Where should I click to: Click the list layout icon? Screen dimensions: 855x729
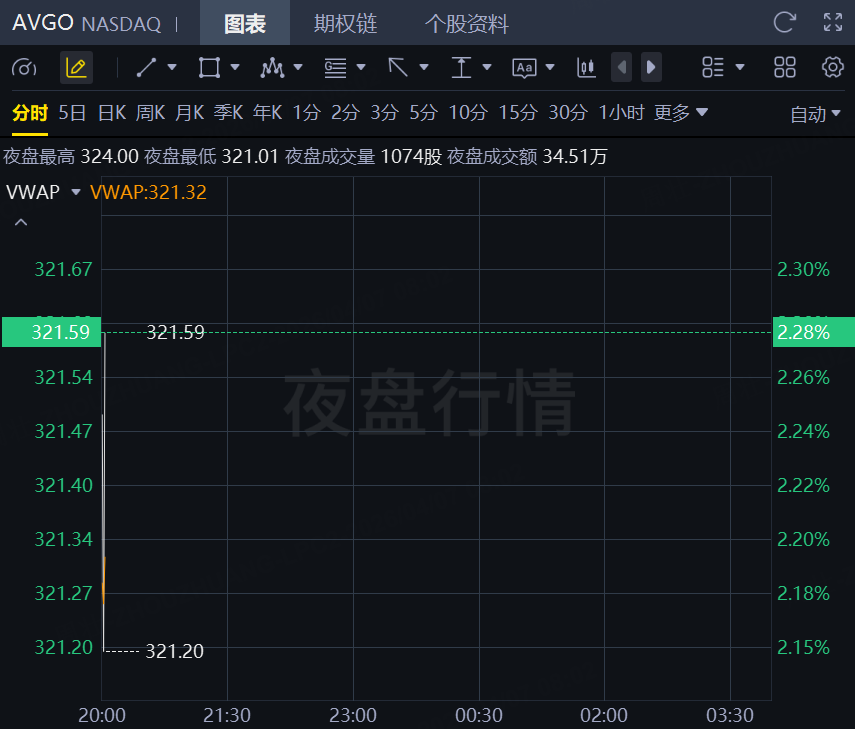coord(713,67)
